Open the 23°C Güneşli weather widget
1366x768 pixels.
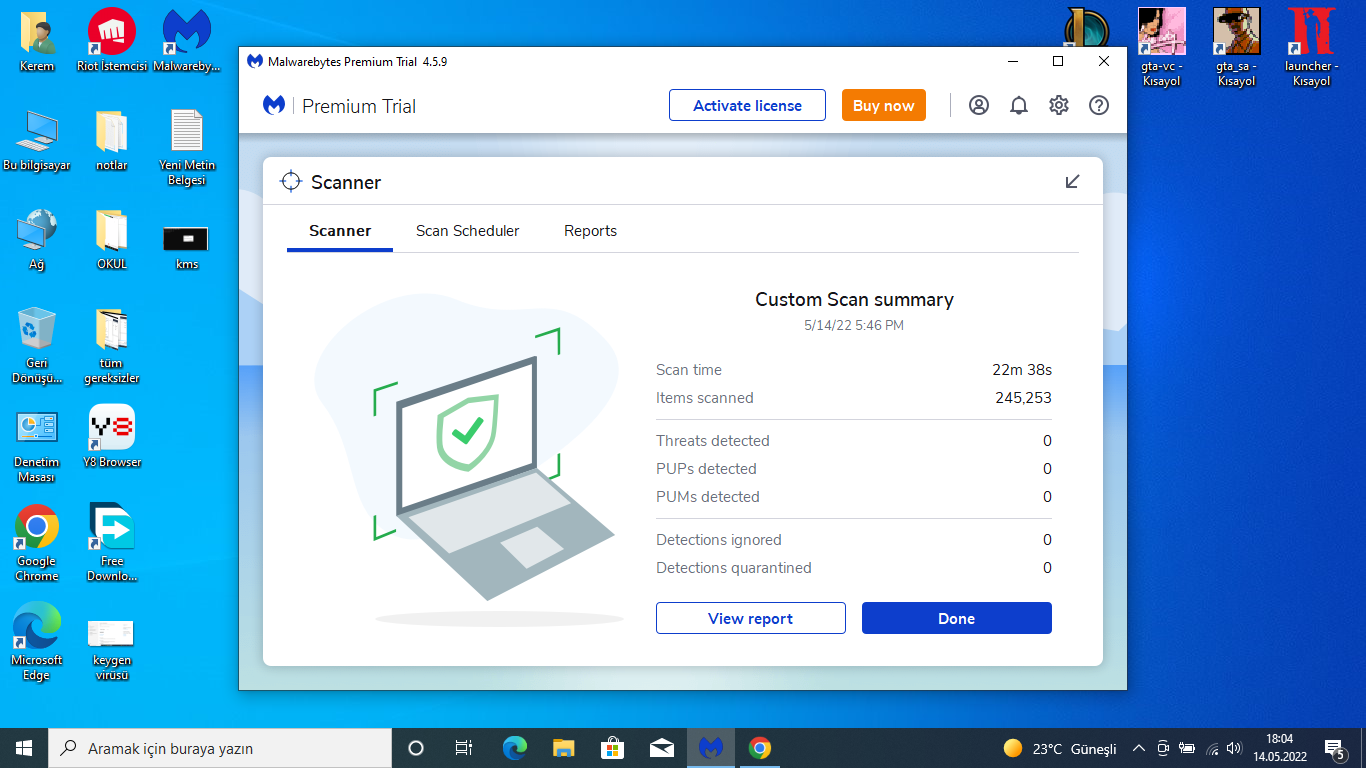point(1060,748)
